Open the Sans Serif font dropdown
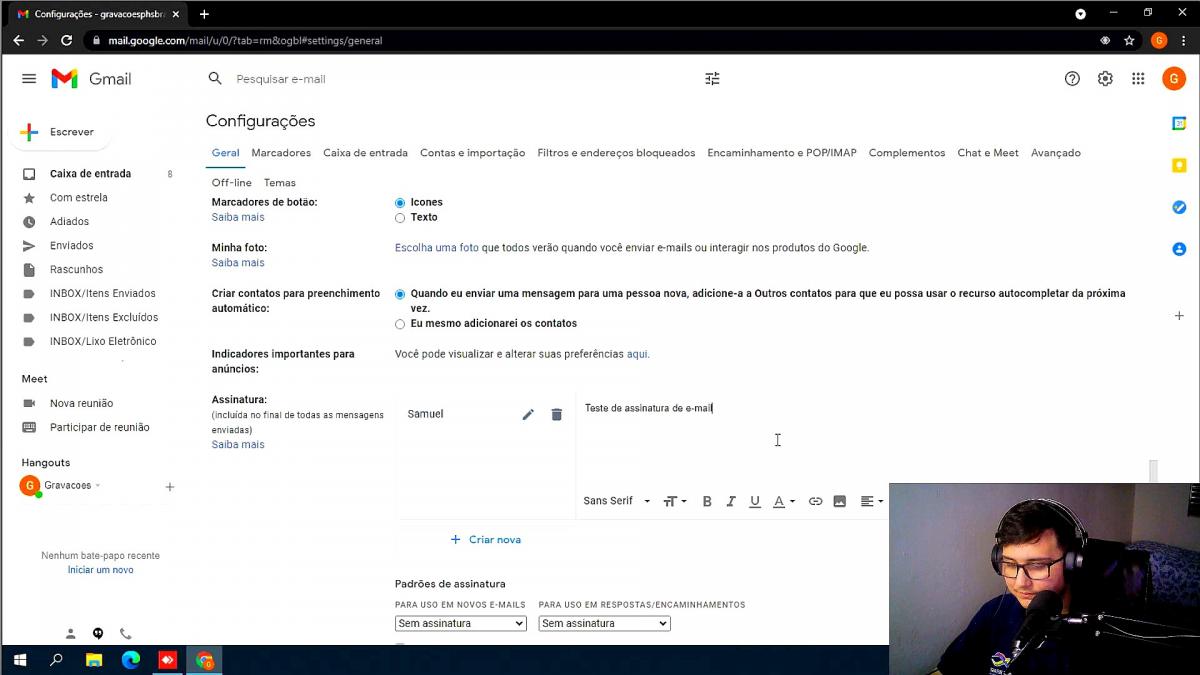This screenshot has height=675, width=1200. click(616, 501)
